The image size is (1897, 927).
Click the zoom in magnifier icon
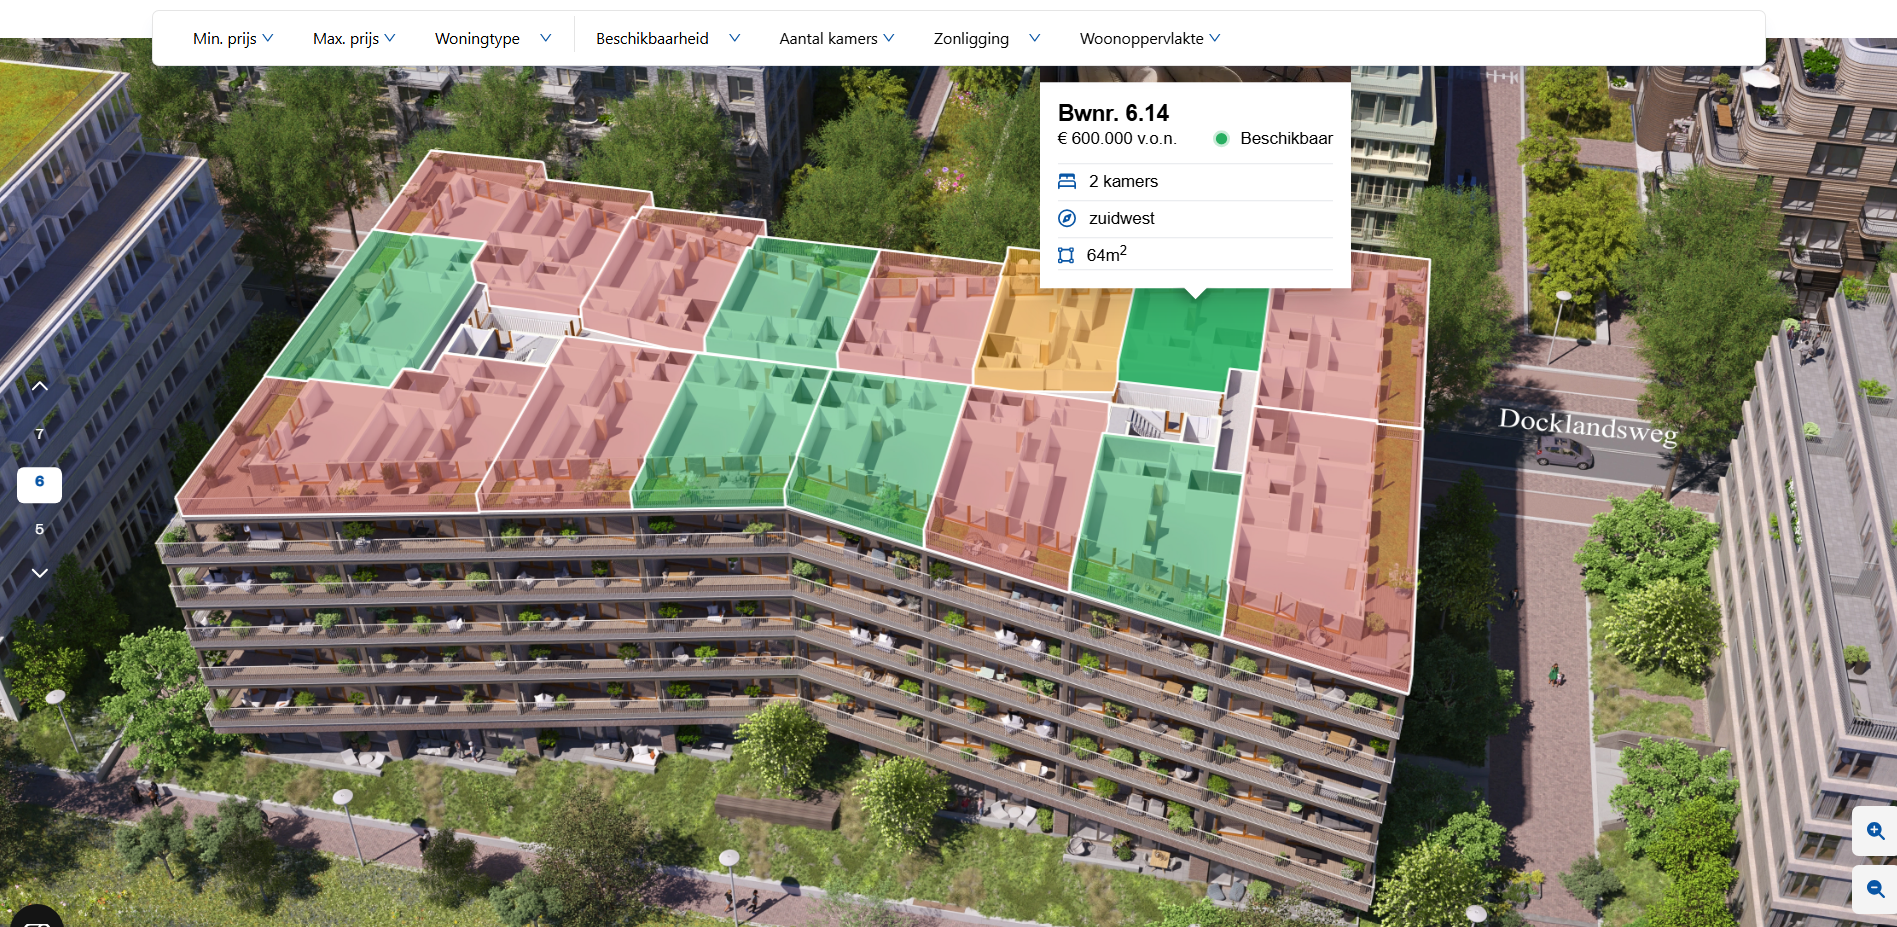pos(1875,831)
